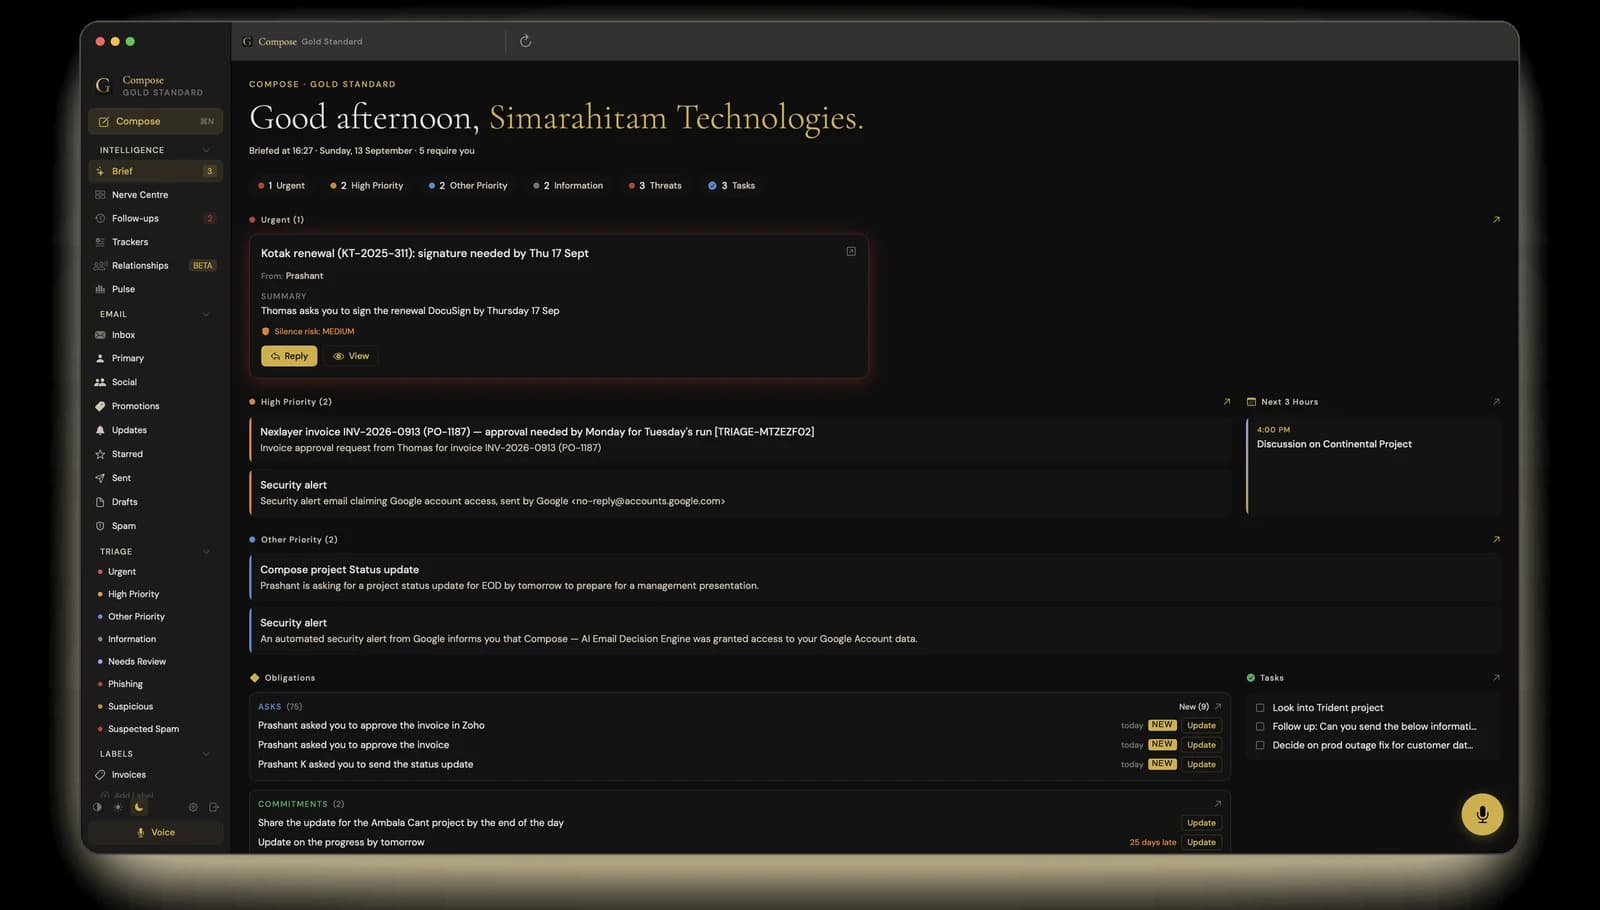Viewport: 1600px width, 910px height.
Task: Expand the Next 3 Hours panel
Action: click(x=1496, y=402)
